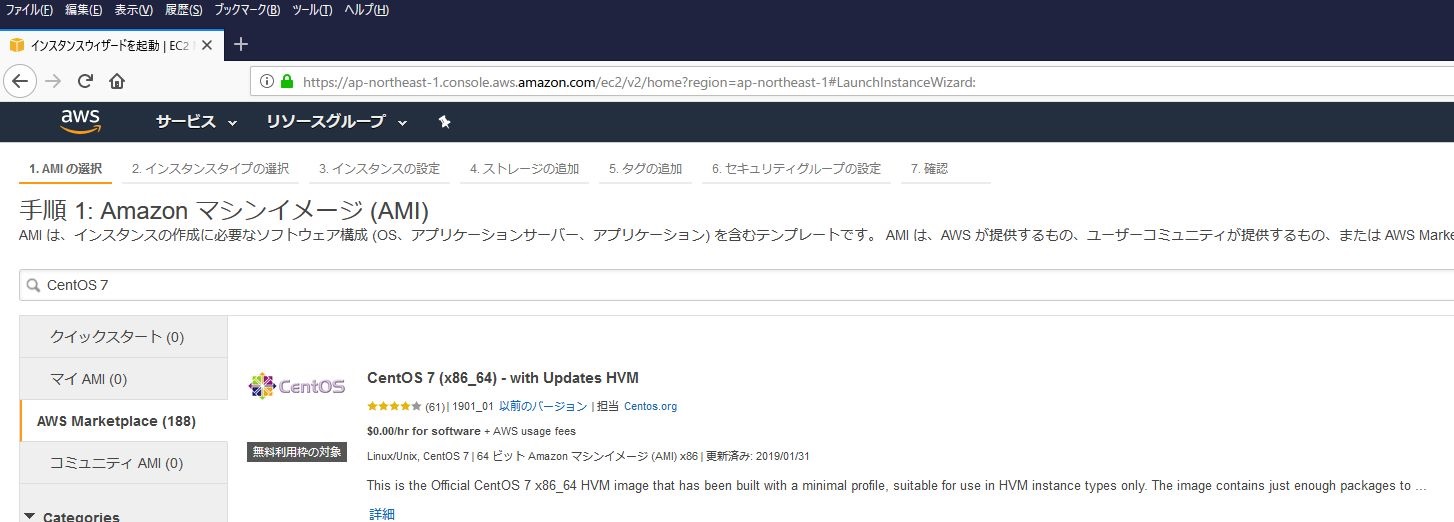This screenshot has width=1454, height=522.
Task: Open site information icon in address bar
Action: pos(267,81)
